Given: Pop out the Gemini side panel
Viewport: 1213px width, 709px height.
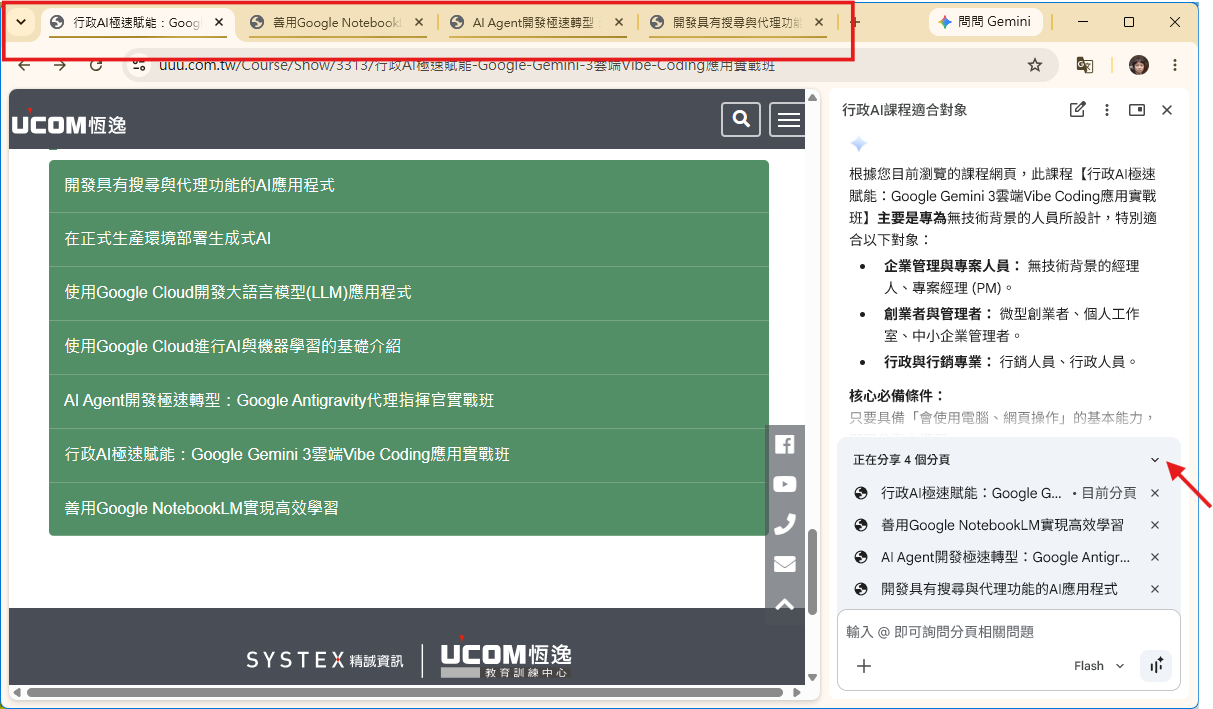Looking at the screenshot, I should click(x=1137, y=110).
